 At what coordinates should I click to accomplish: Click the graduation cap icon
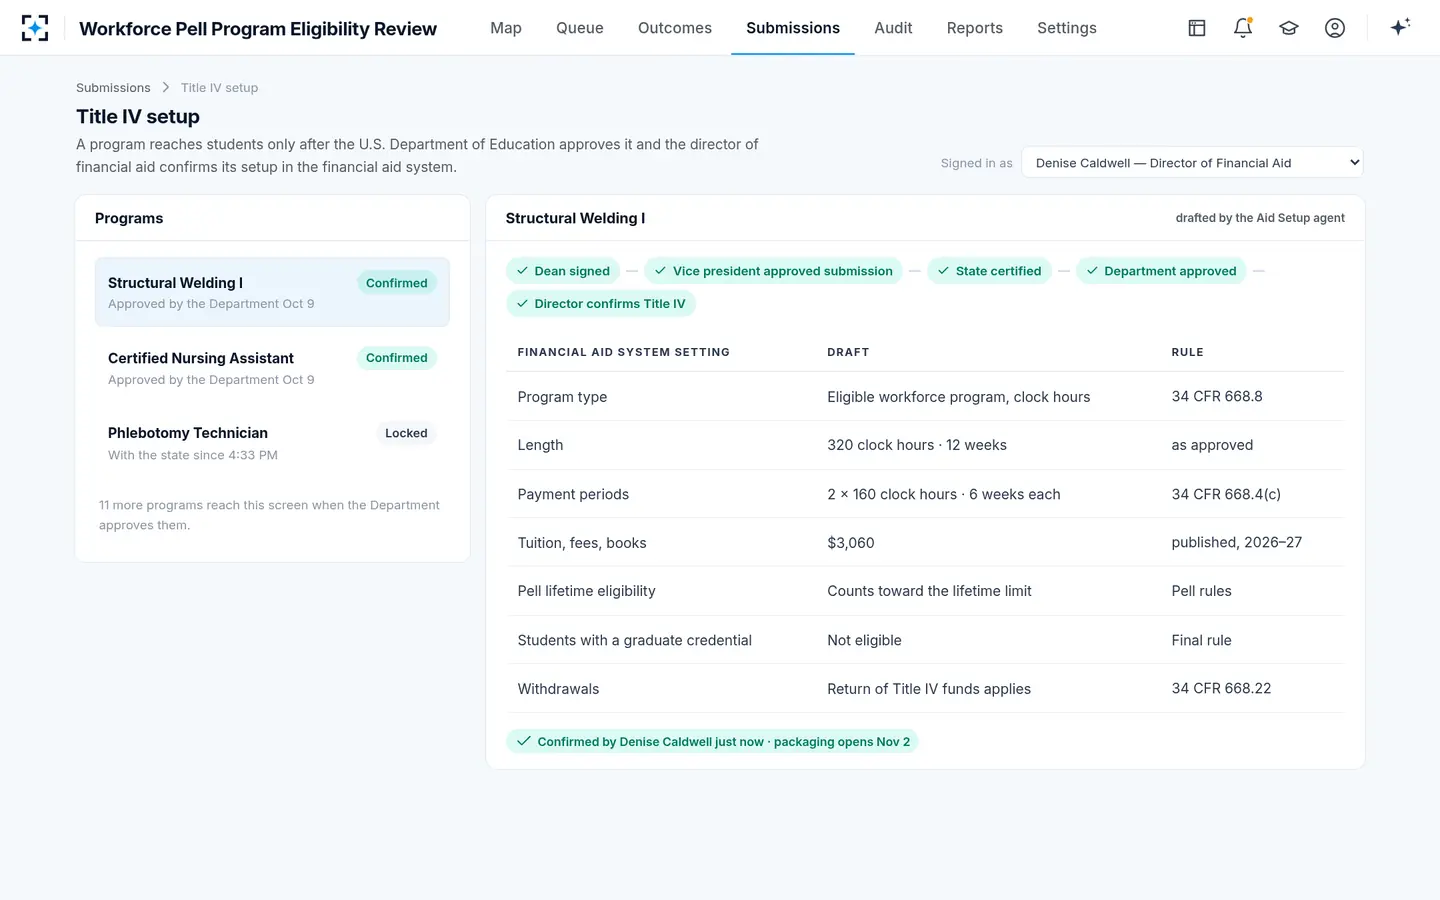(x=1289, y=28)
